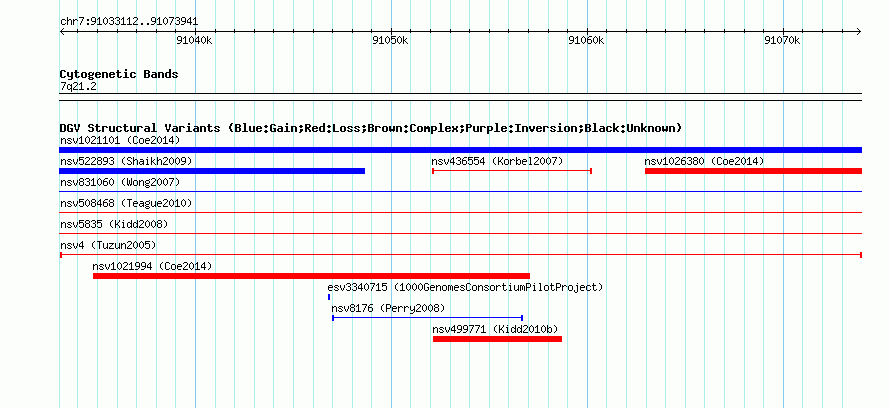This screenshot has width=890, height=408.
Task: Click the 91040k ruler tick label
Action: (x=194, y=40)
